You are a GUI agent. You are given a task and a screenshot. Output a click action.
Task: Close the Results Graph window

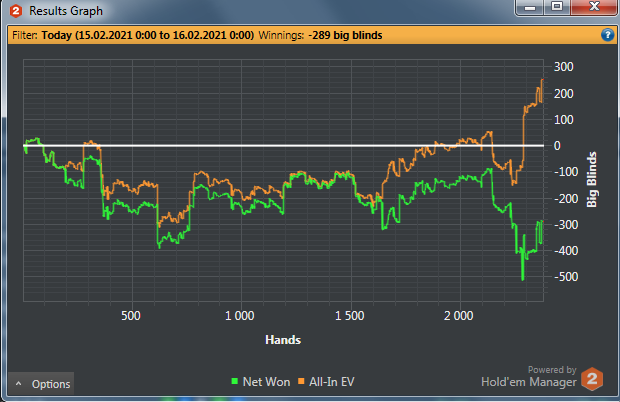[x=594, y=7]
